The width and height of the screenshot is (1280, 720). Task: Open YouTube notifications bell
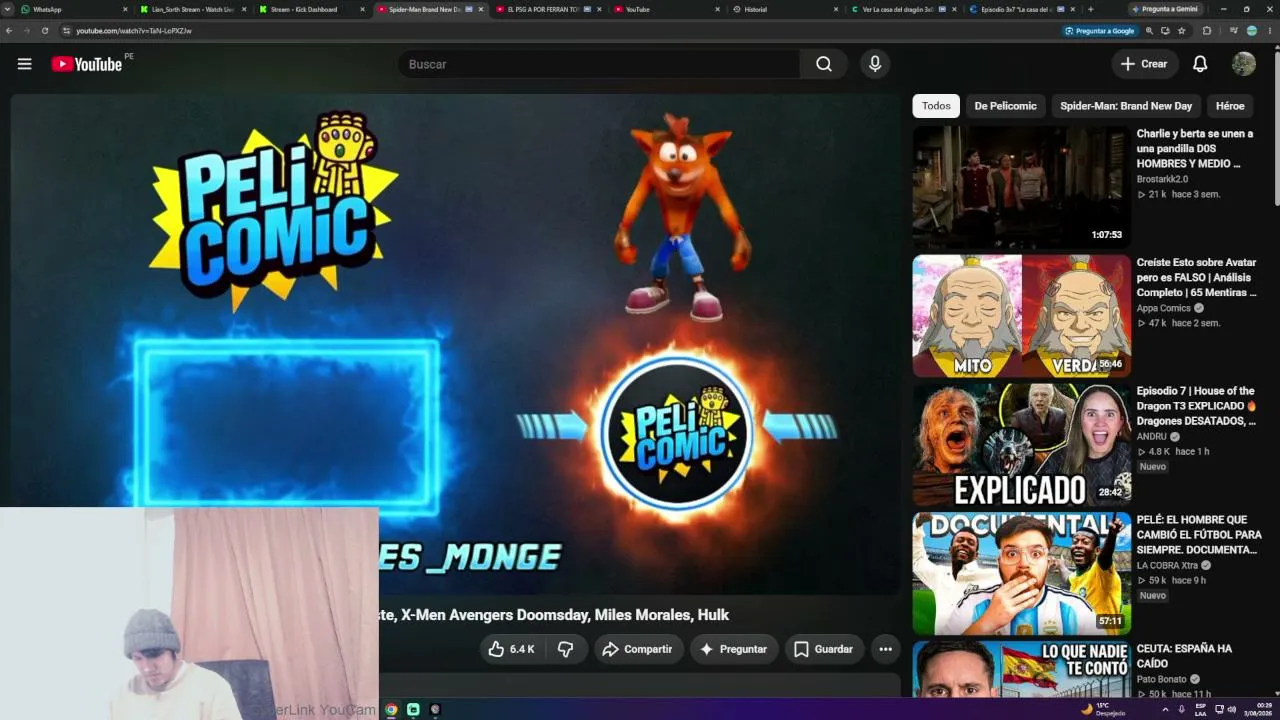point(1200,64)
